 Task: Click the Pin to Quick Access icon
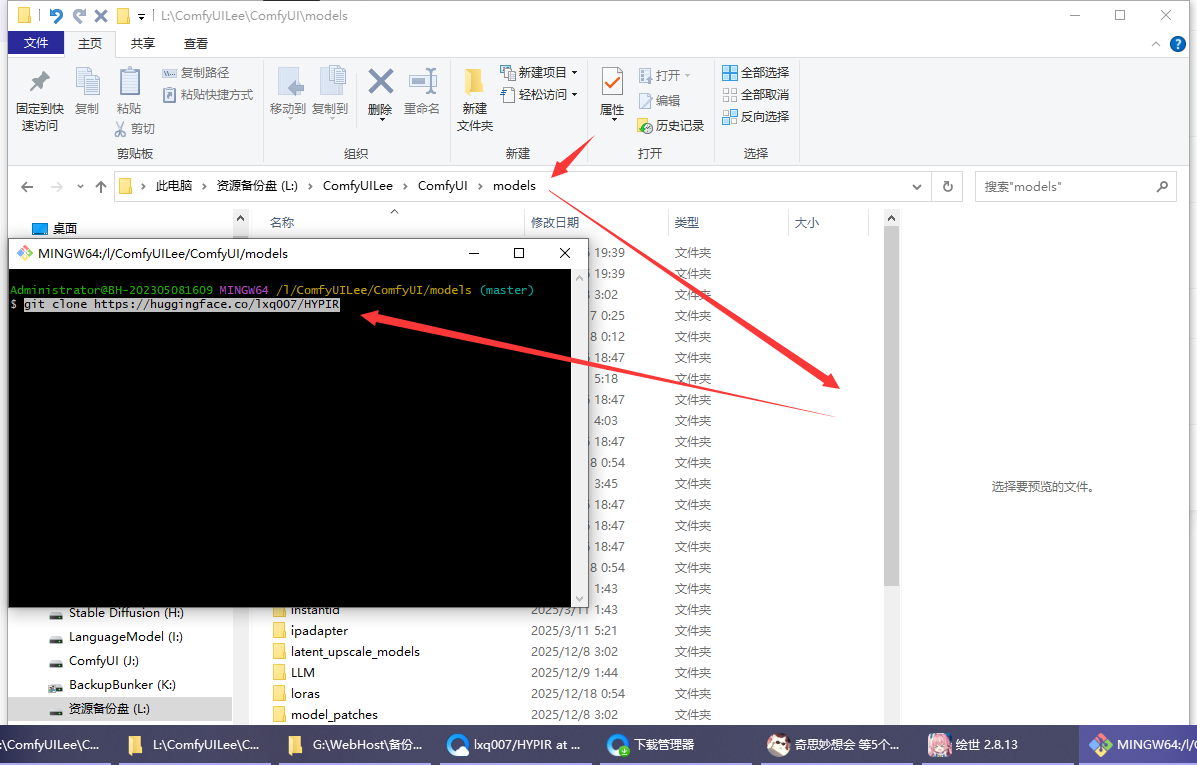[39, 83]
